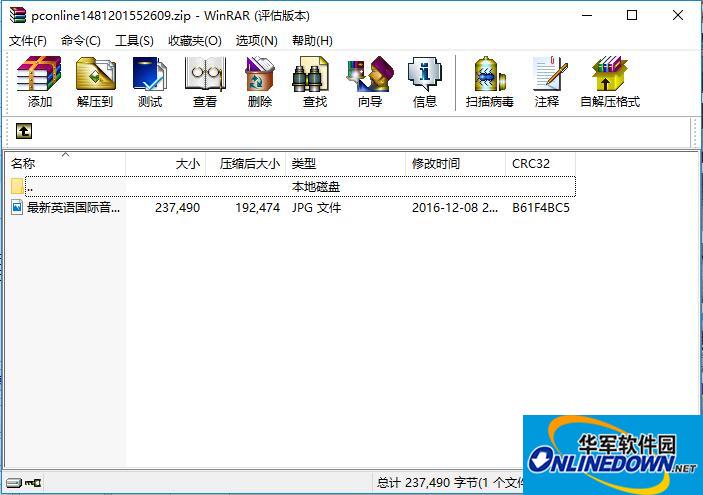Viewport: 703px width, 495px height.
Task: Click the WinRAR title bar app icon
Action: point(18,15)
